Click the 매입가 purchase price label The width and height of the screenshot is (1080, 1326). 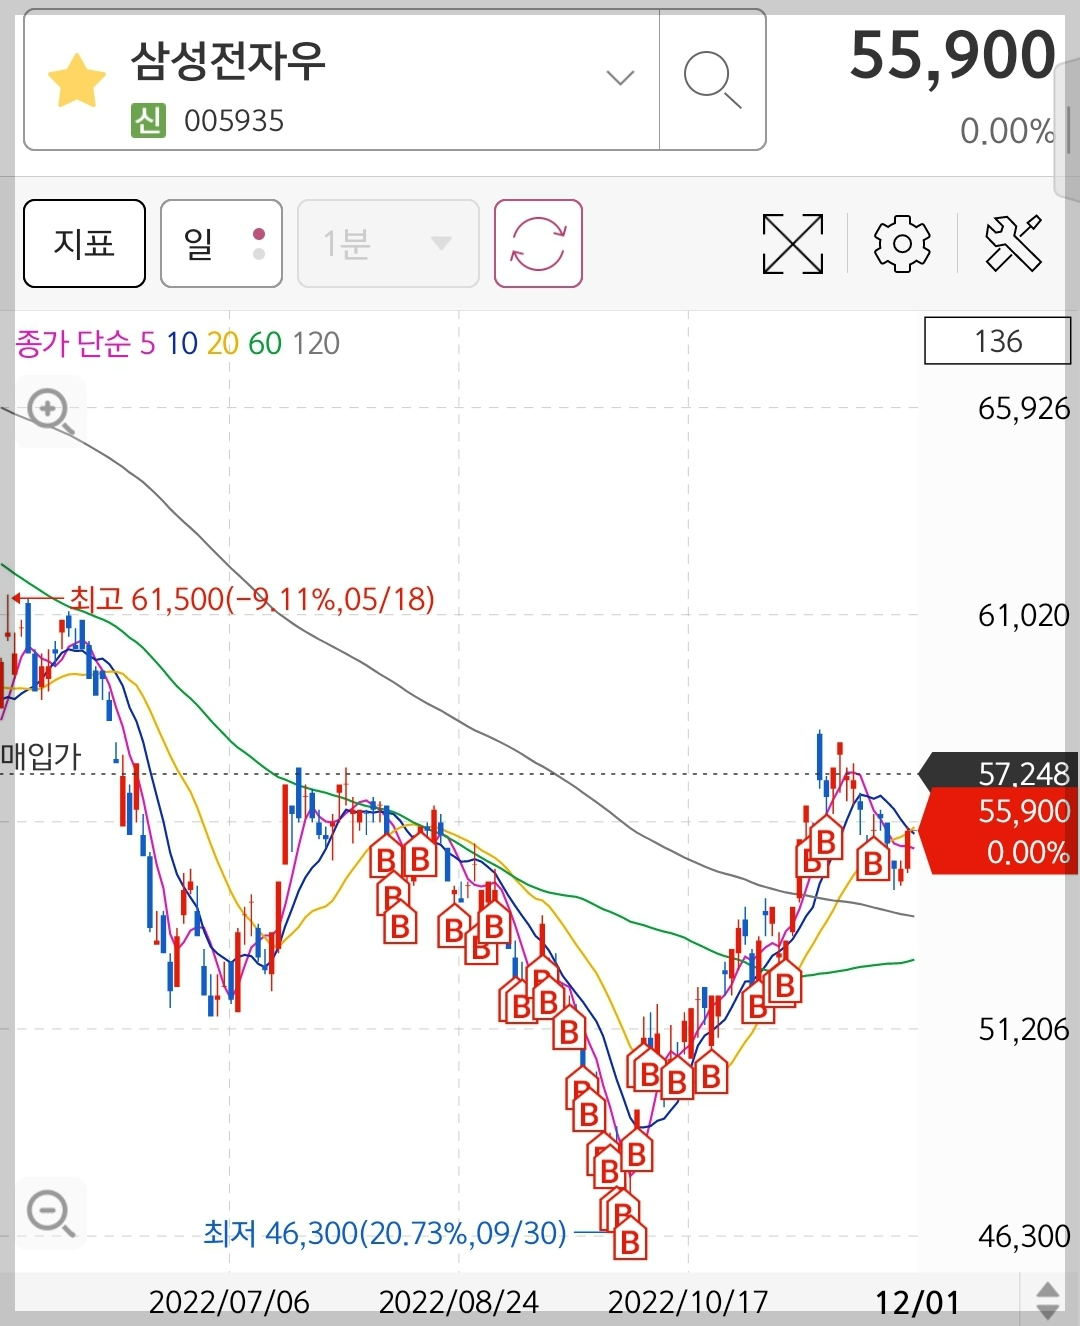(41, 756)
